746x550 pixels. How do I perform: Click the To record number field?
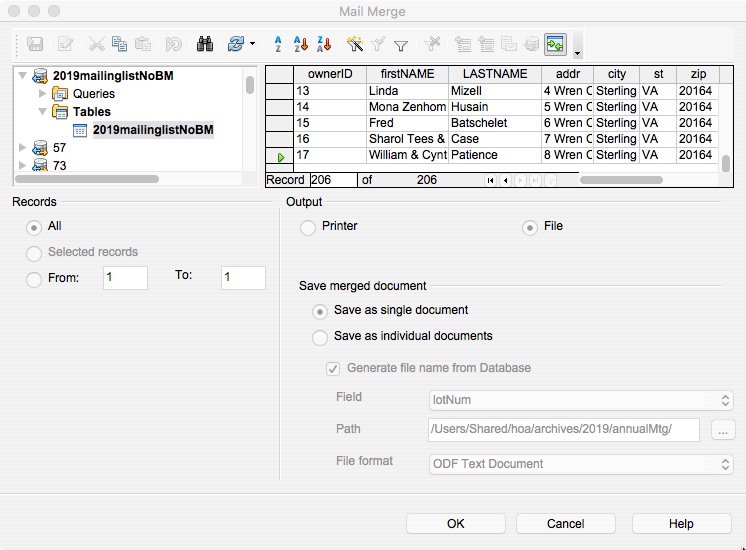[x=243, y=278]
